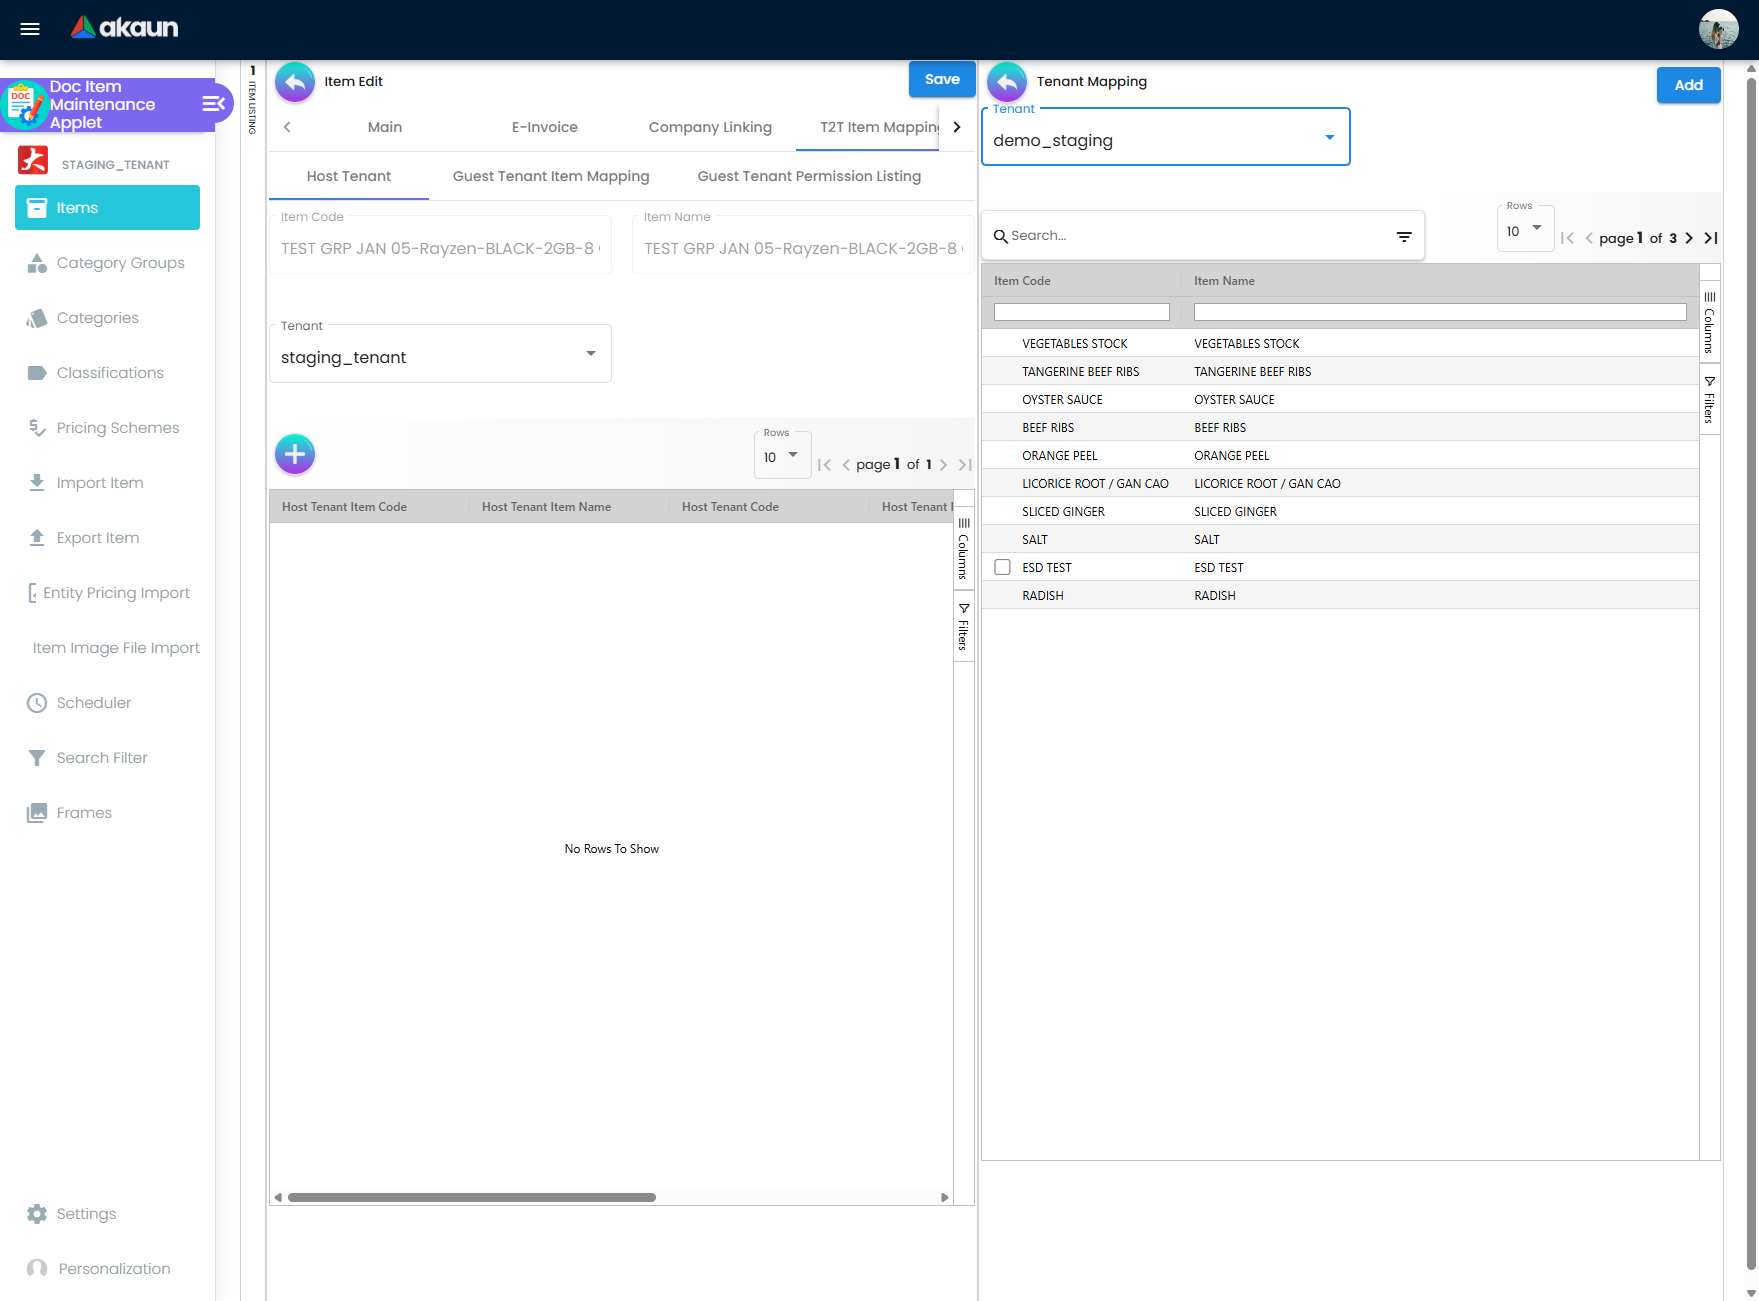
Task: Click the Item Edit back arrow
Action: pos(295,82)
